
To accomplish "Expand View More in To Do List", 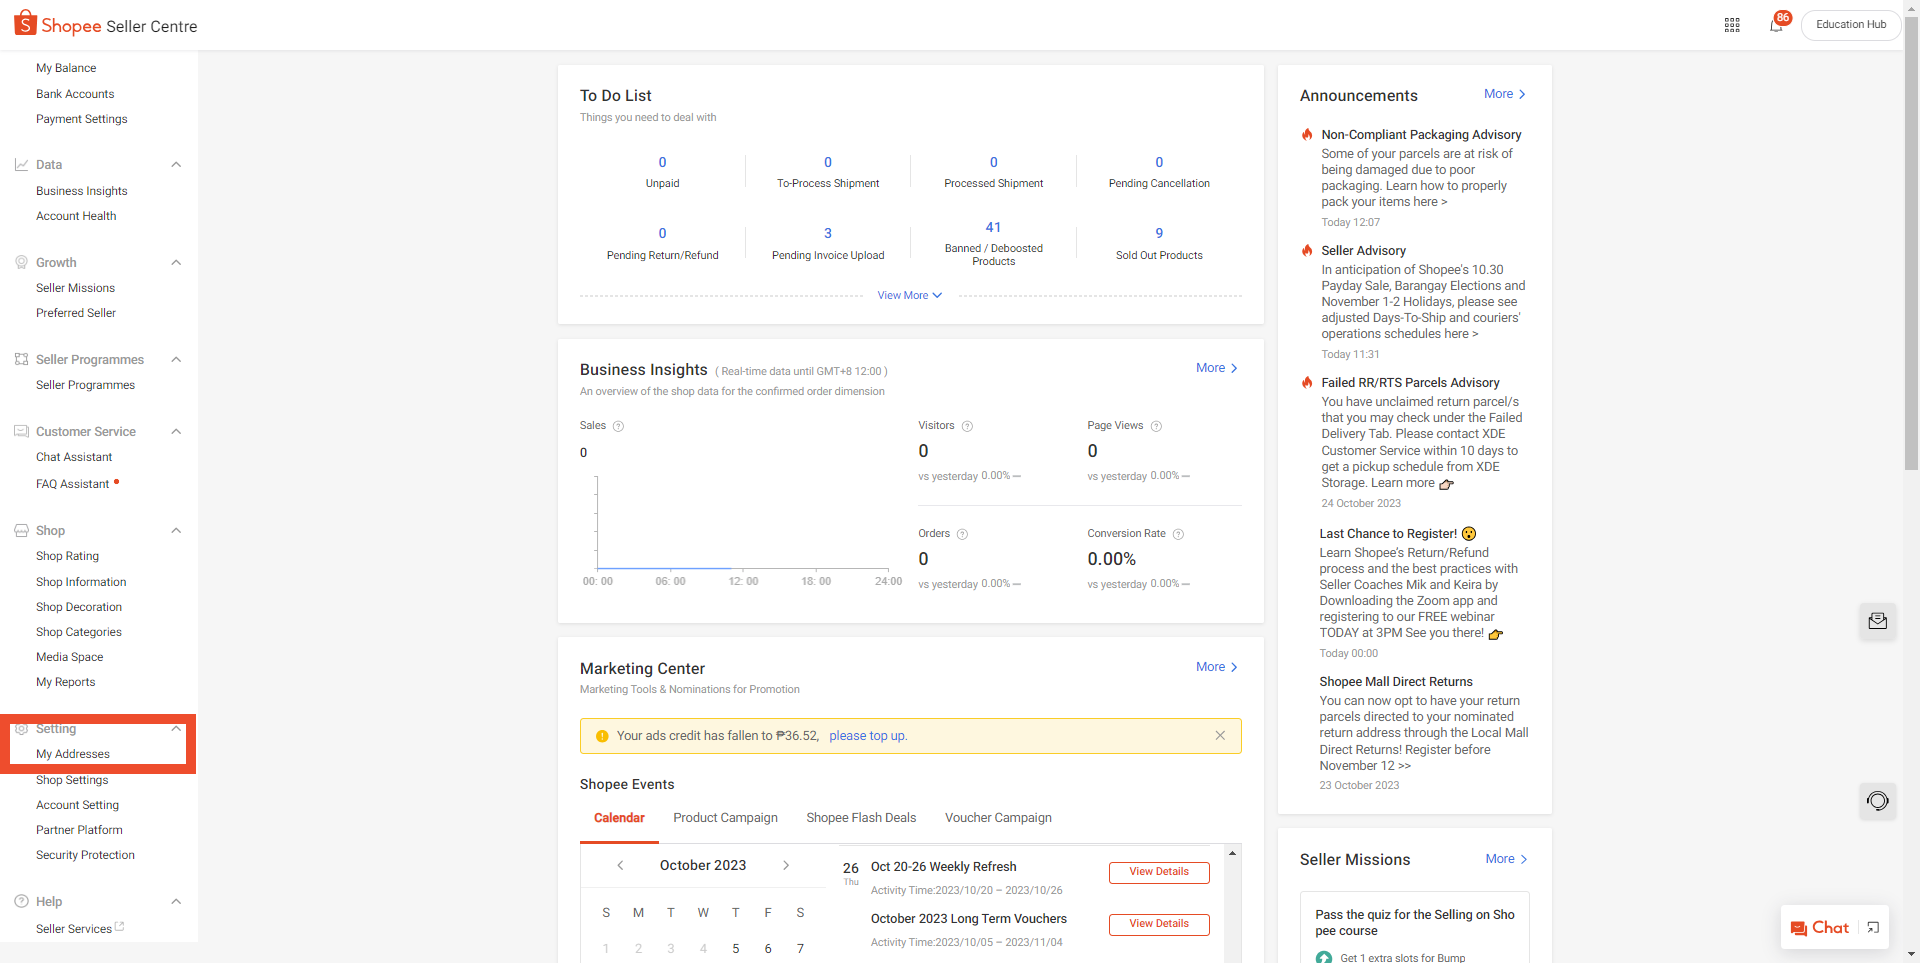I will tap(909, 296).
